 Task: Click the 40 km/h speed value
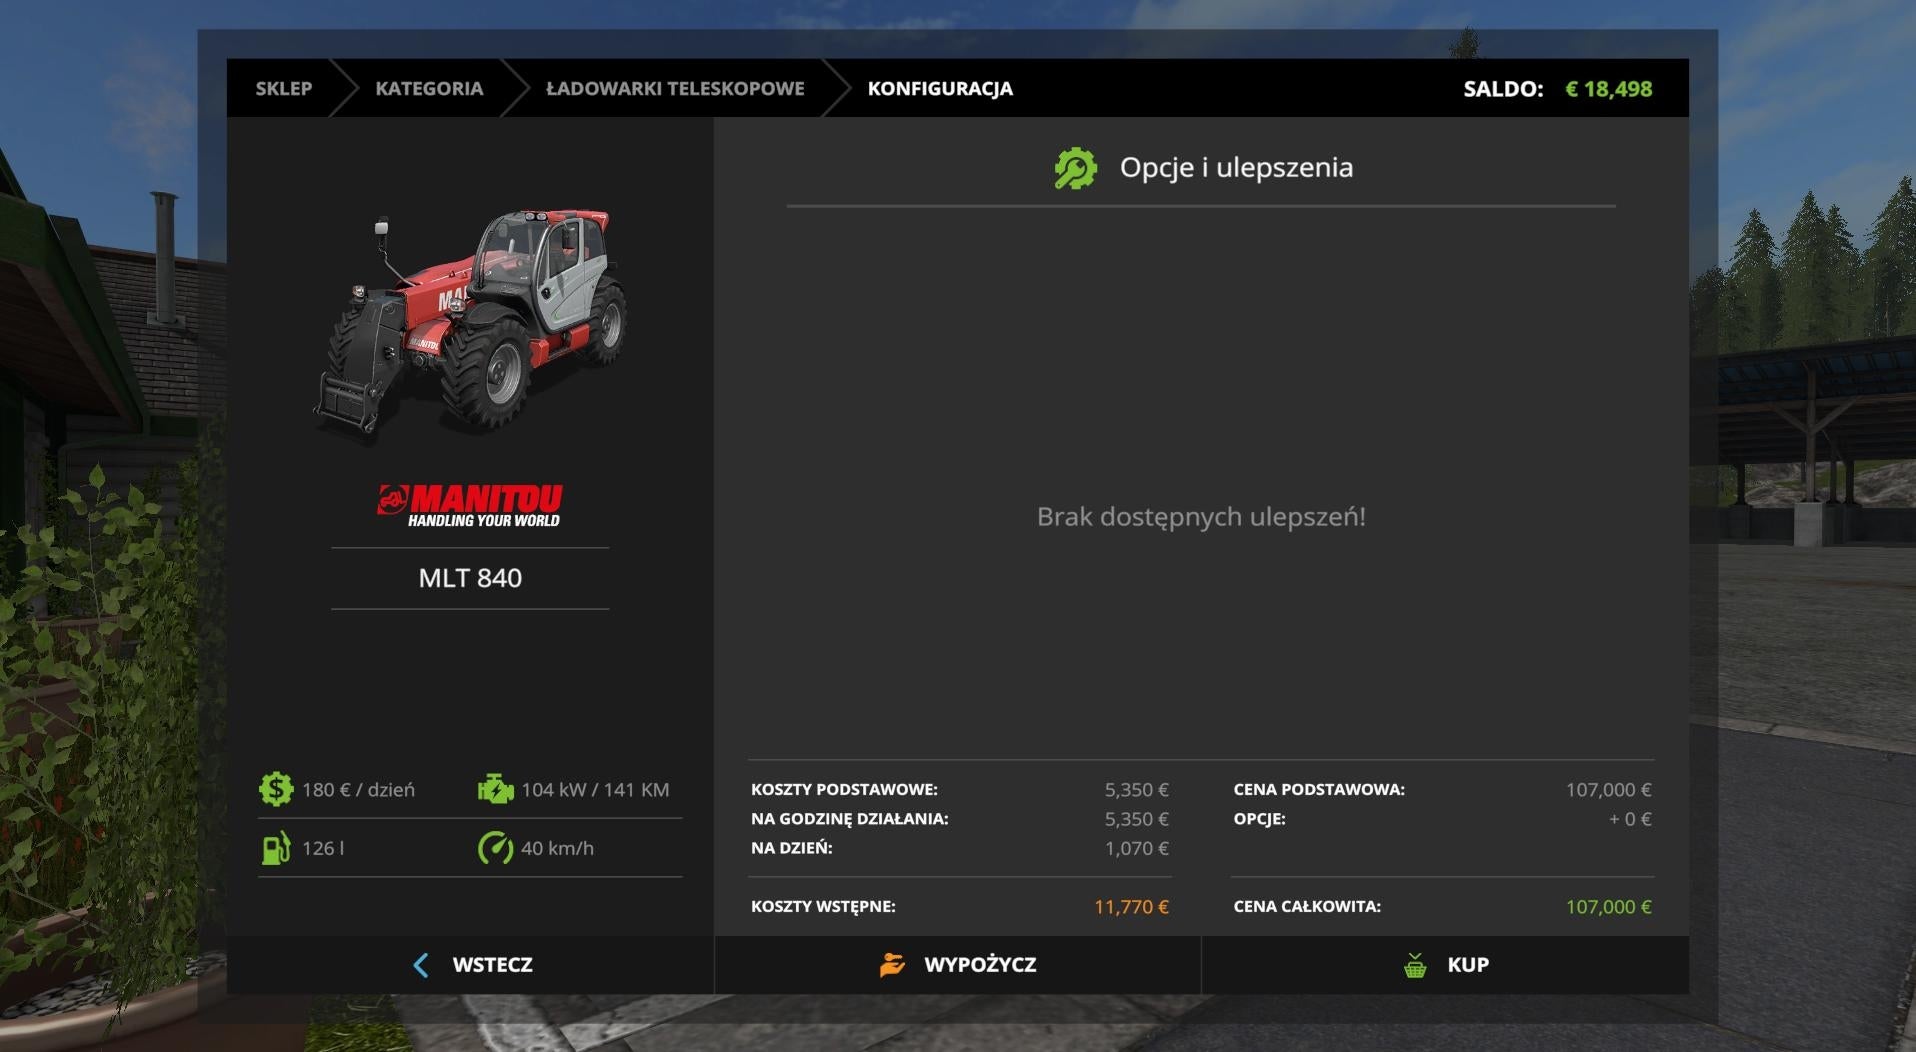coord(557,848)
